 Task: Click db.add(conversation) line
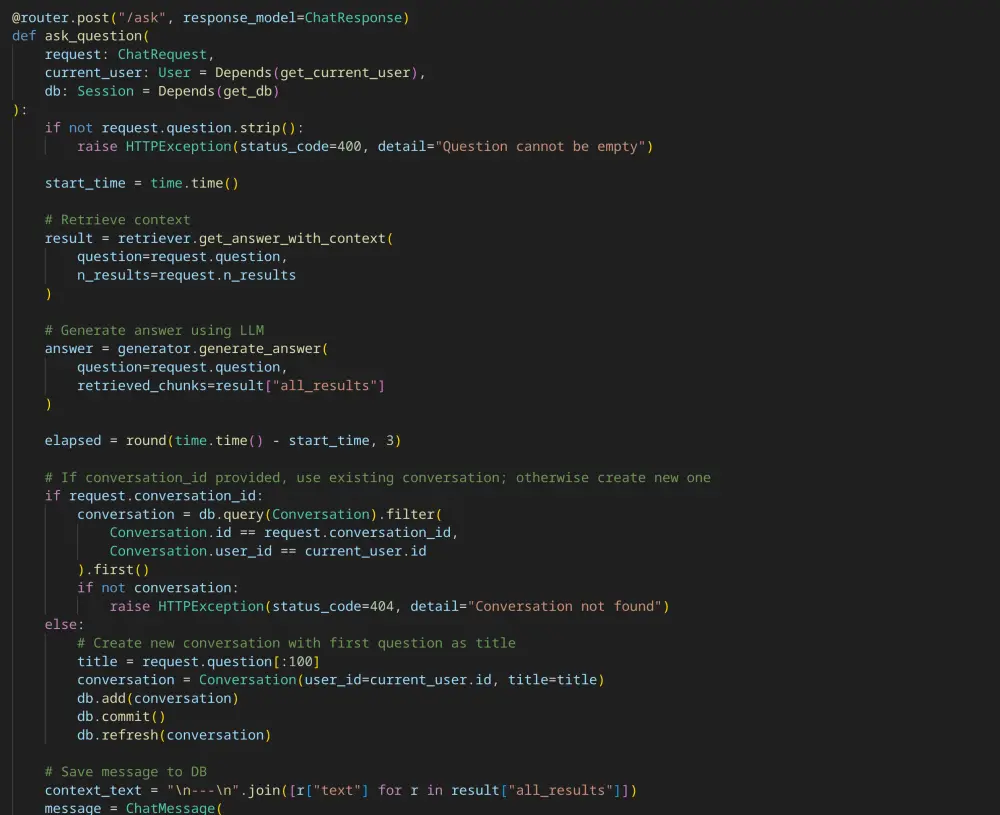click(158, 699)
